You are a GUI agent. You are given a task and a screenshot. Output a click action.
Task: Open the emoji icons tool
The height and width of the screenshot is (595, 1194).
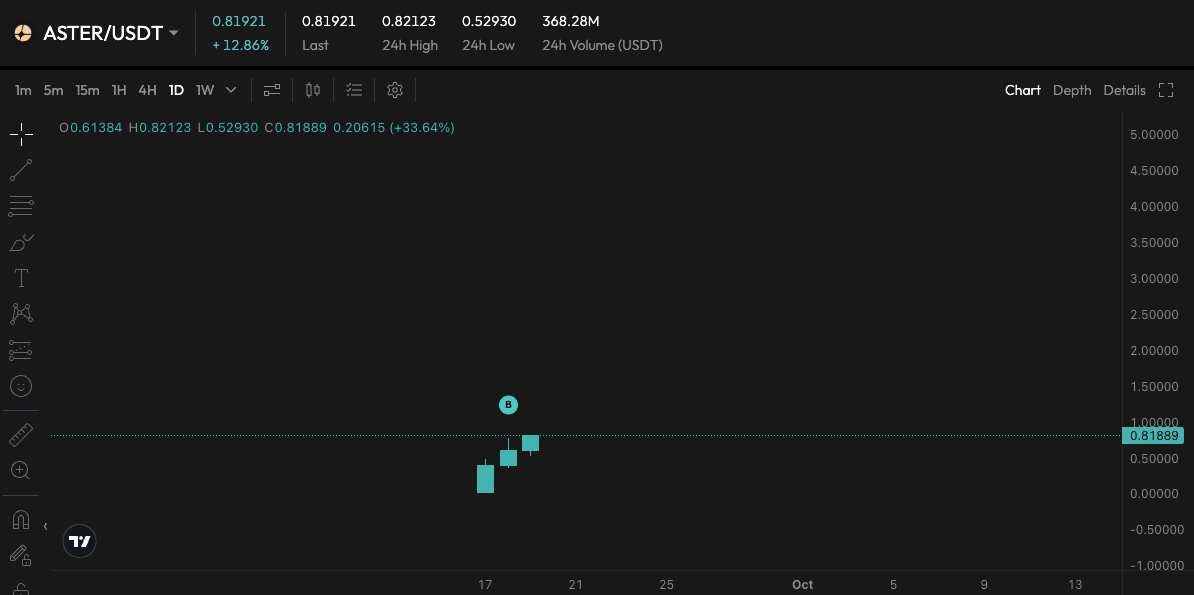click(21, 386)
